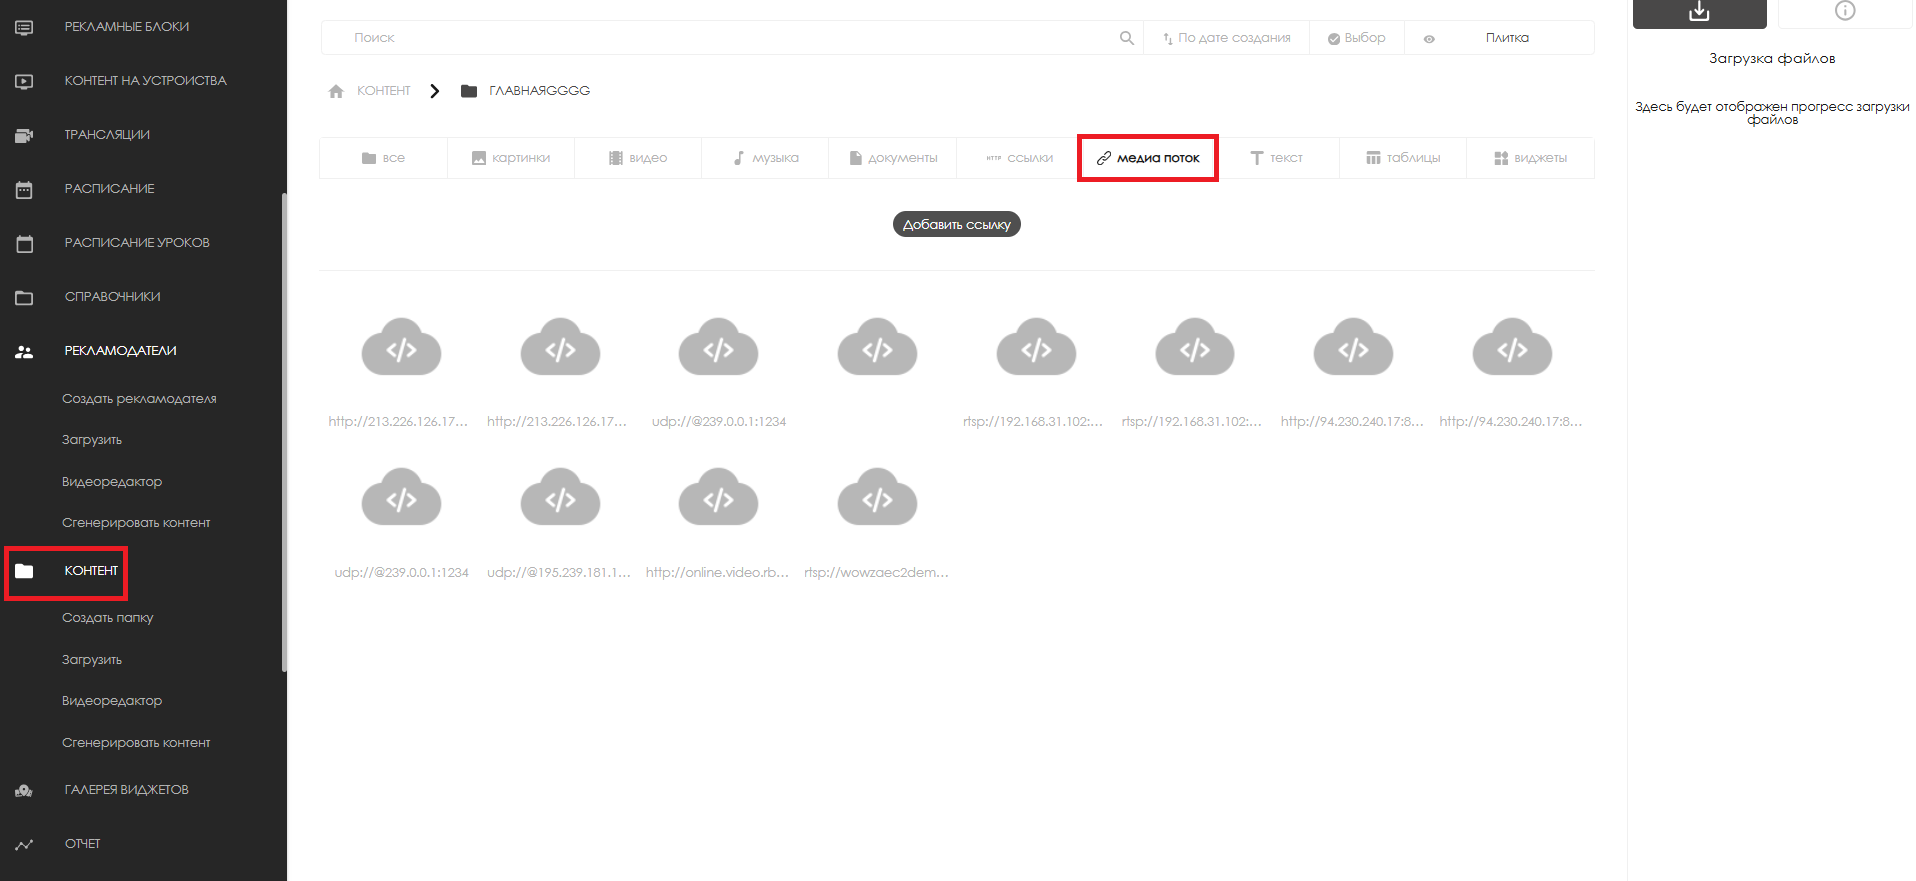This screenshot has width=1916, height=881.
Task: Switch to the видео tab
Action: pos(638,158)
